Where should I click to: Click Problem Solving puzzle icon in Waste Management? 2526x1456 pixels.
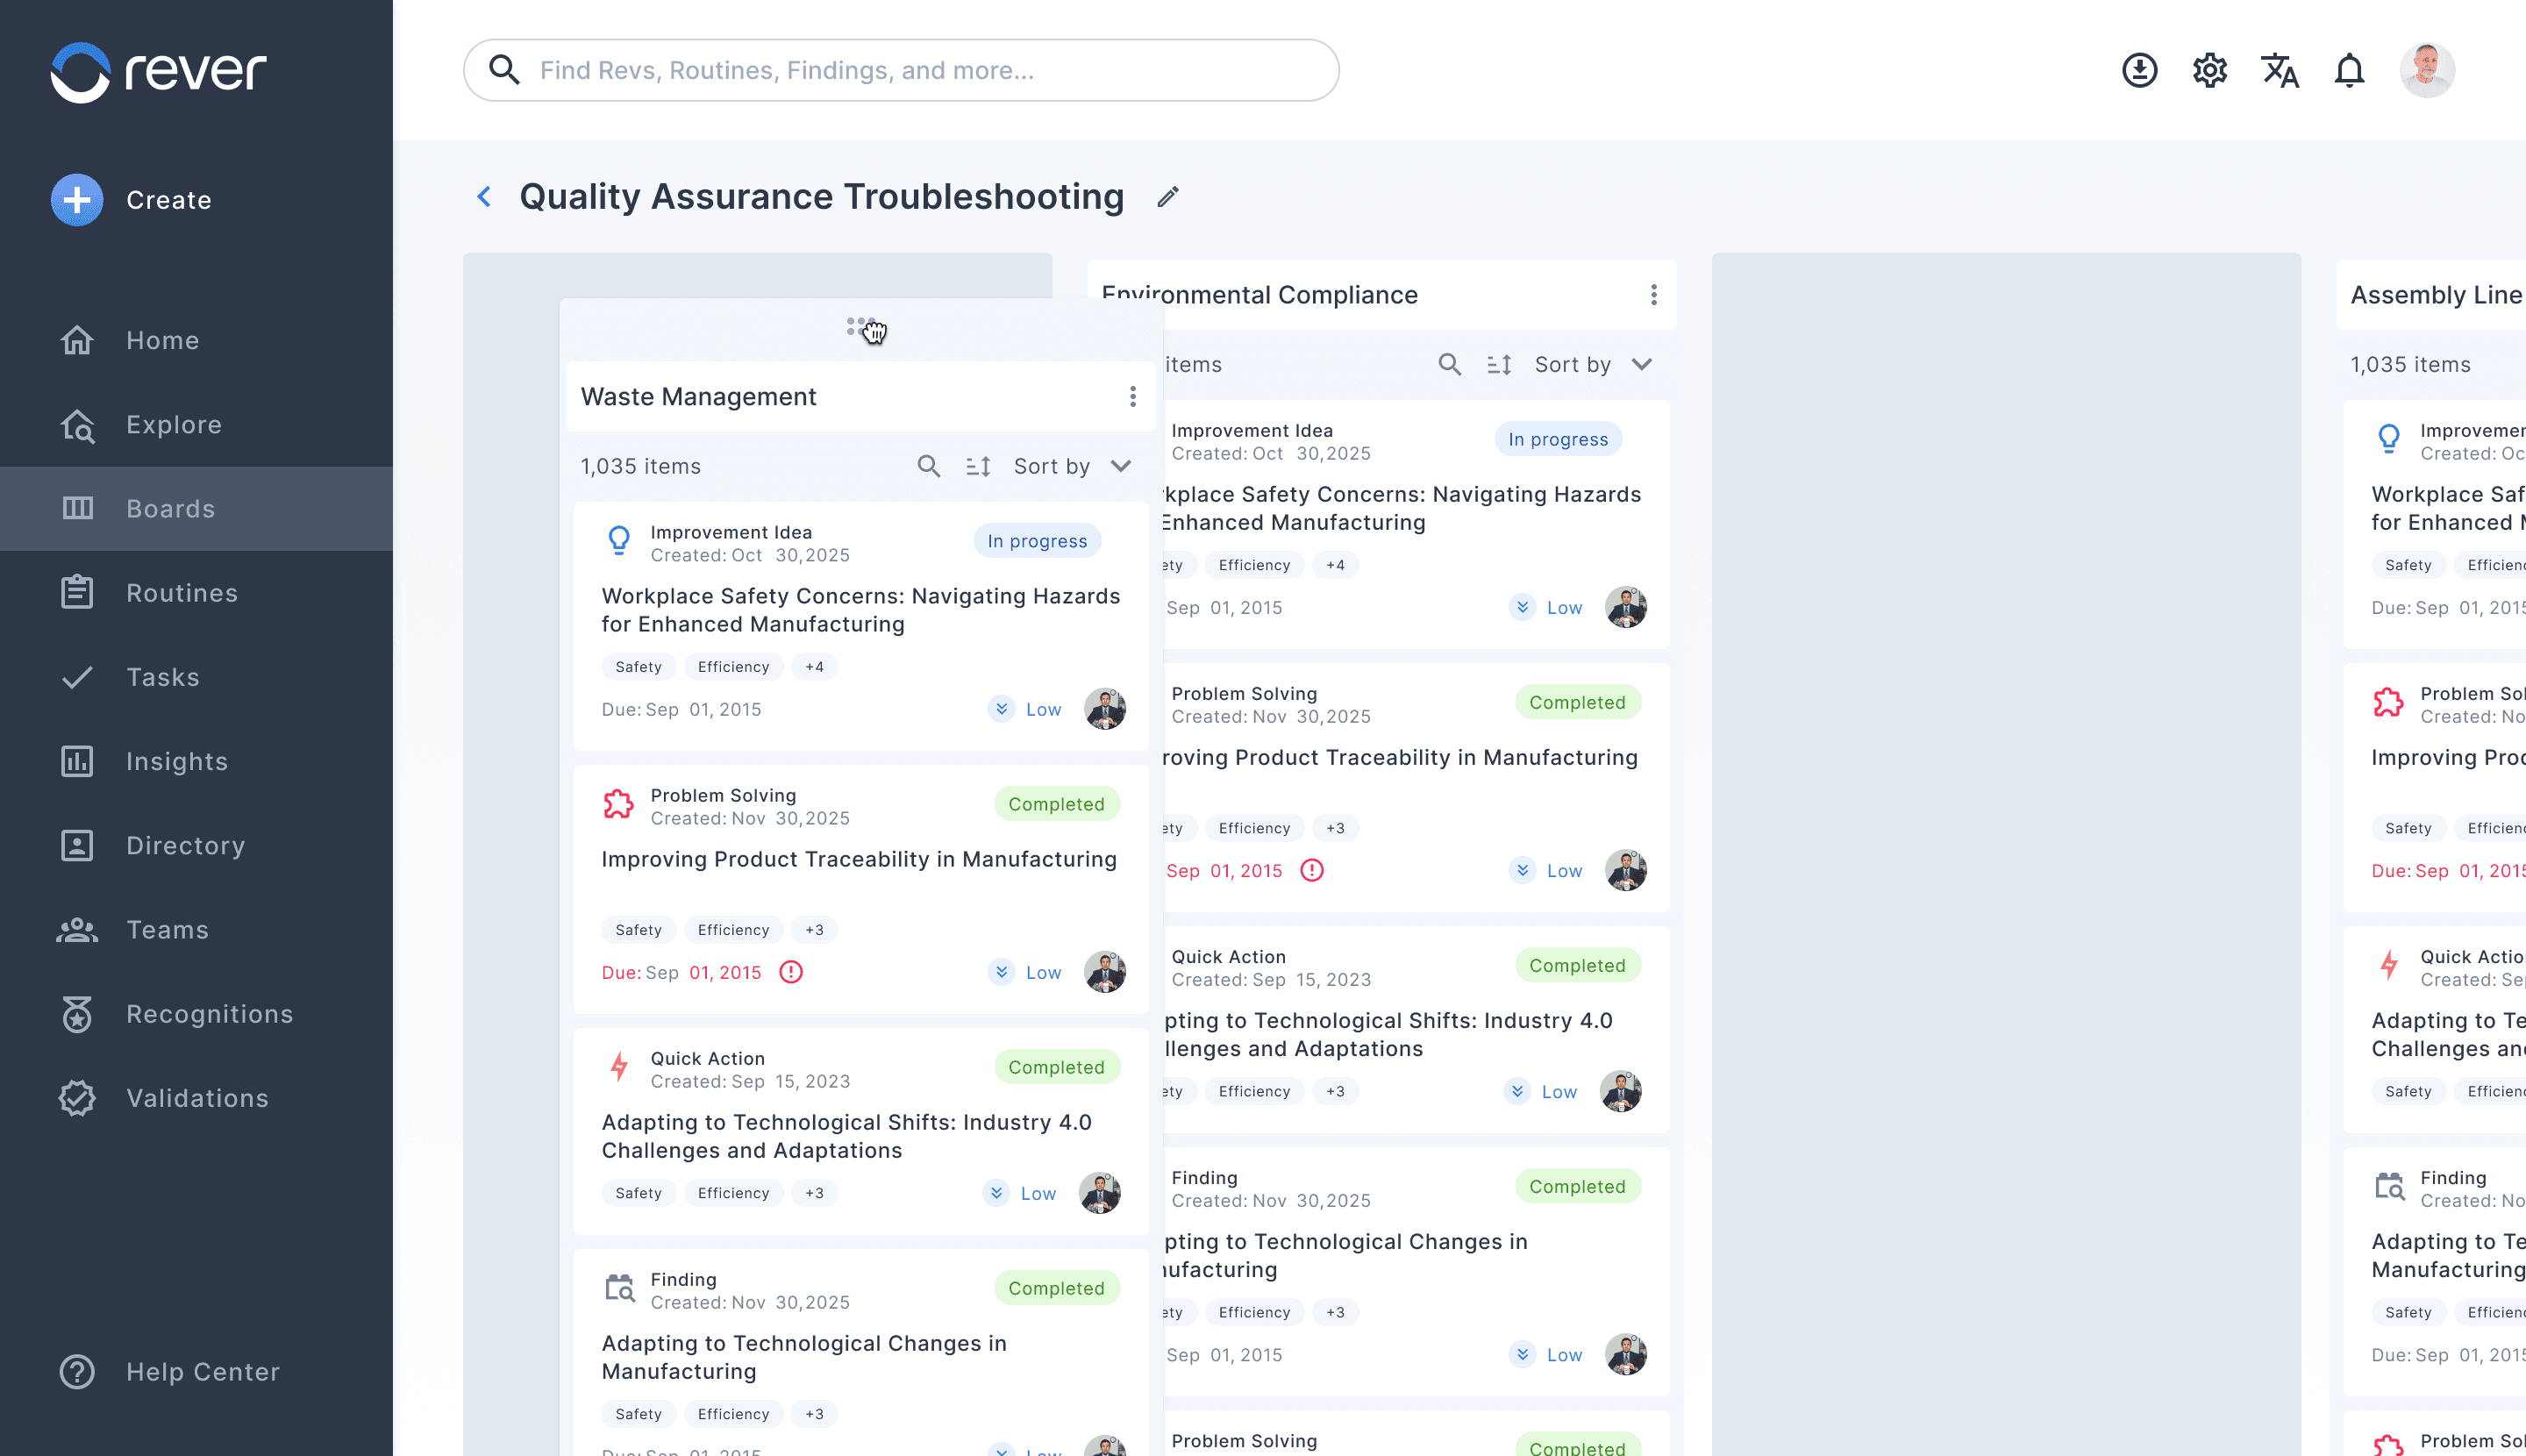[619, 804]
